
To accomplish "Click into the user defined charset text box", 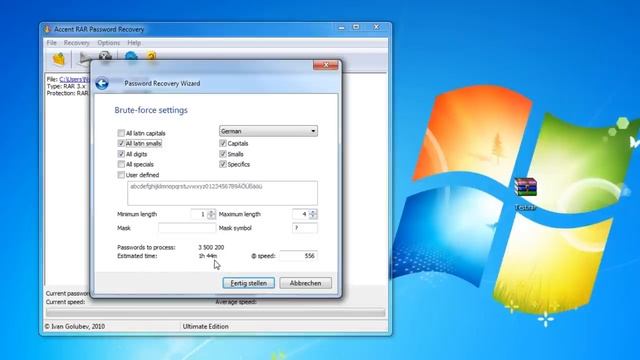I will pyautogui.click(x=222, y=193).
